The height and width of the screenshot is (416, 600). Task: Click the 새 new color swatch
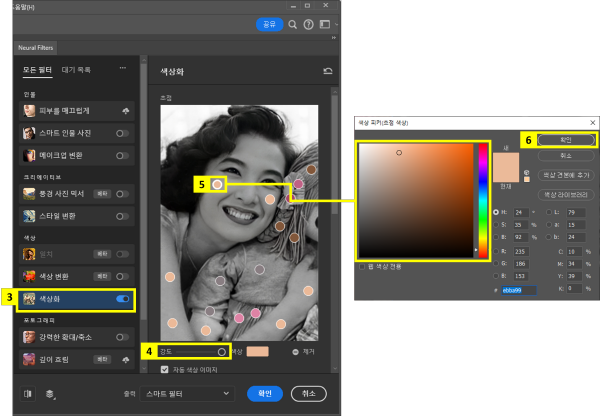505,160
